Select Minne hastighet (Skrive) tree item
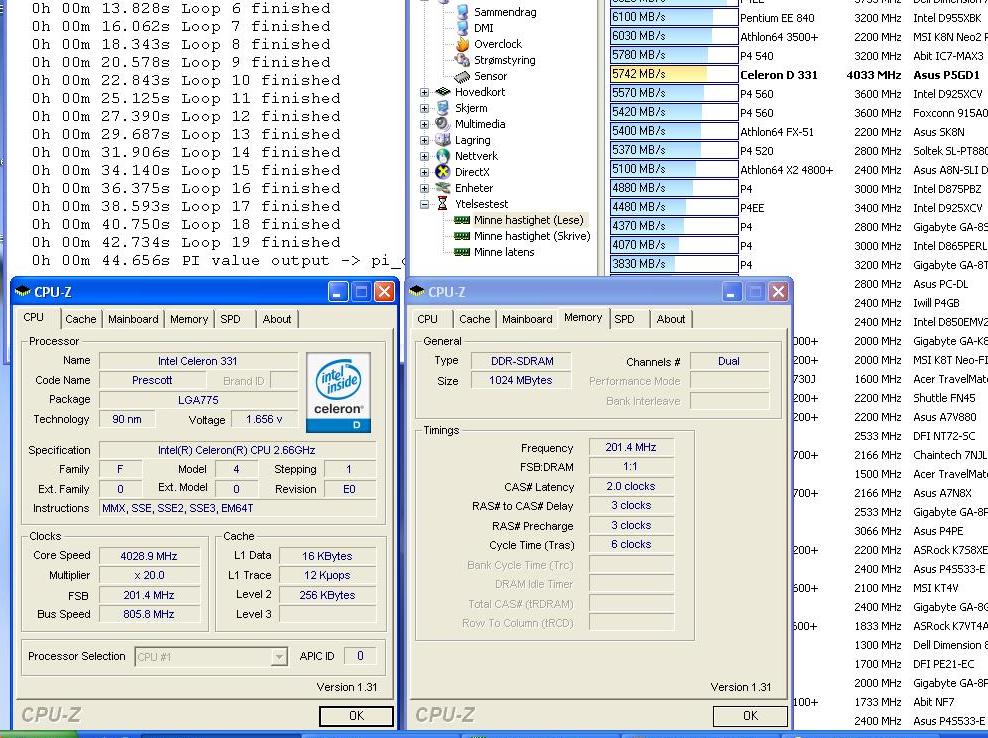This screenshot has width=988, height=738. [532, 236]
